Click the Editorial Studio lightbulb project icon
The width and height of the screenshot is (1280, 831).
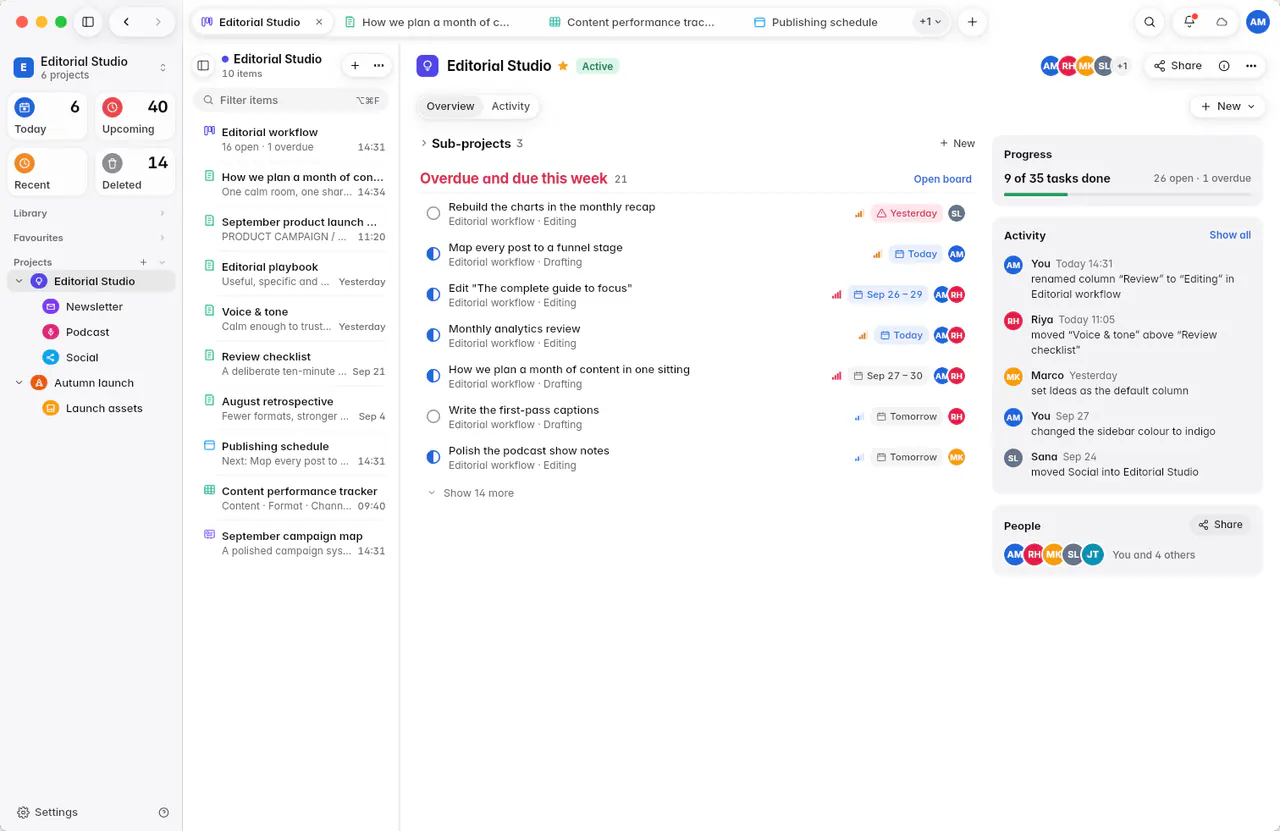click(x=427, y=66)
